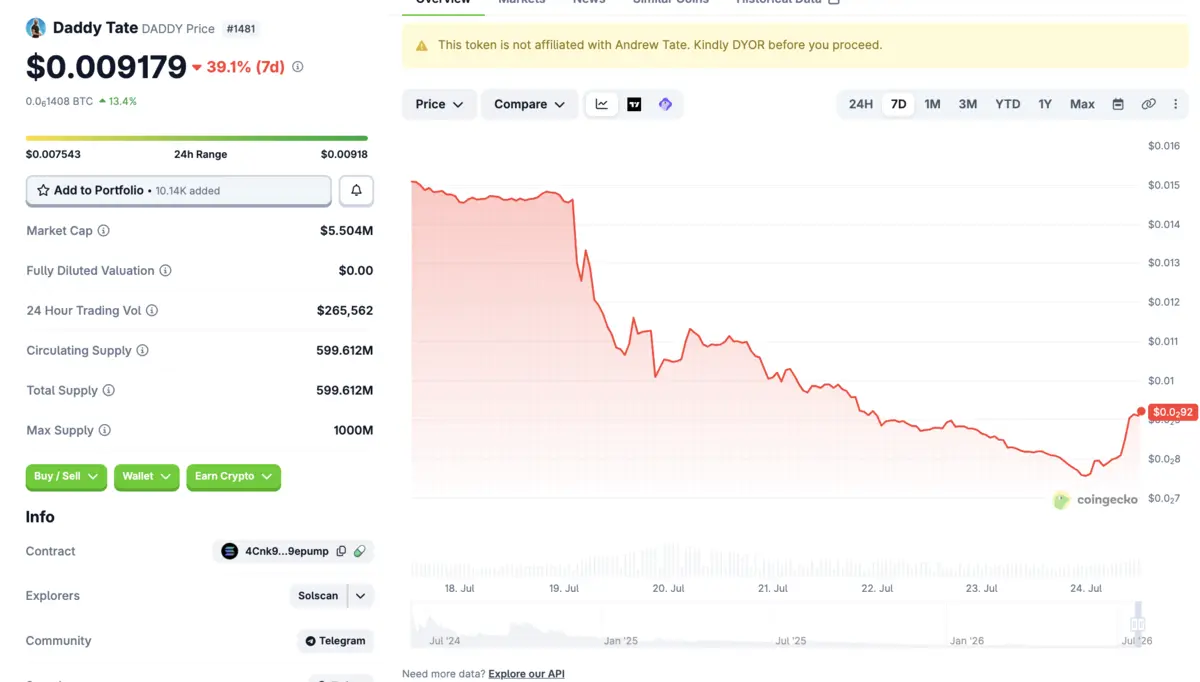Select the 1M time range
This screenshot has height=682, width=1200.
(x=932, y=104)
